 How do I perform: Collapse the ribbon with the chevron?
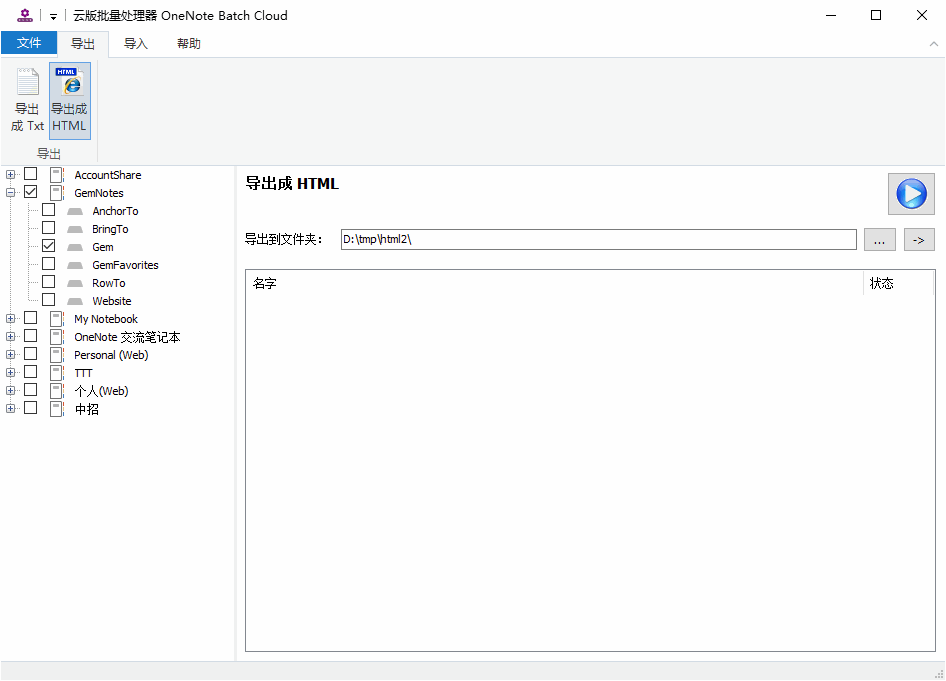point(933,44)
